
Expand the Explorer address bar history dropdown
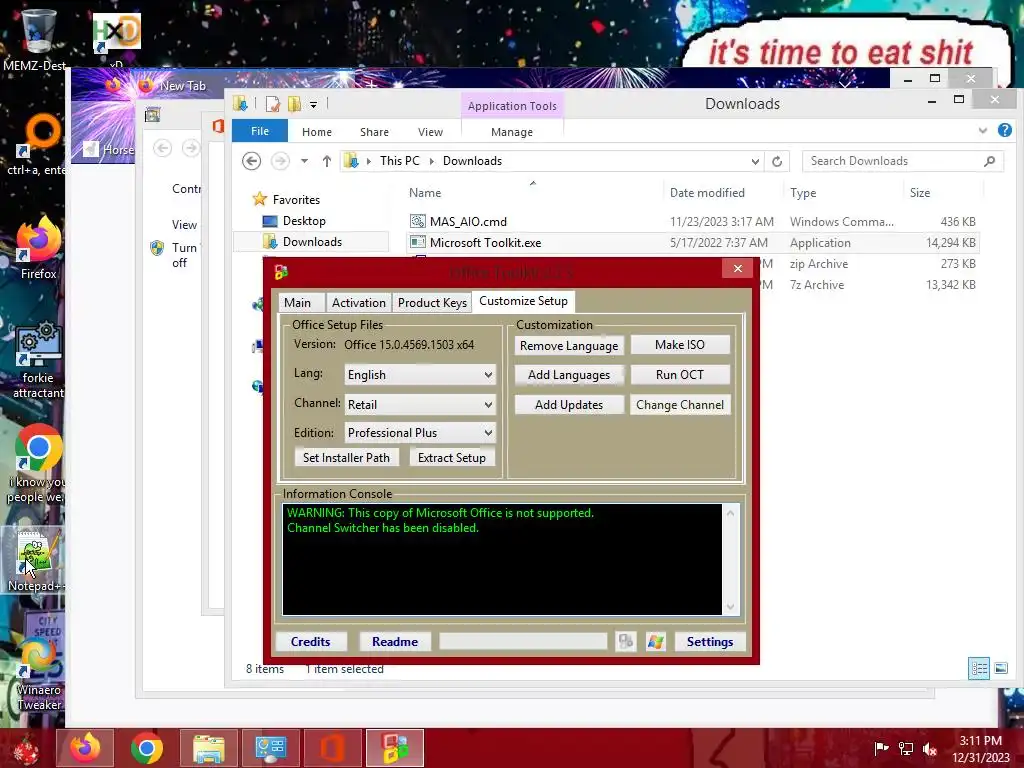click(x=755, y=161)
